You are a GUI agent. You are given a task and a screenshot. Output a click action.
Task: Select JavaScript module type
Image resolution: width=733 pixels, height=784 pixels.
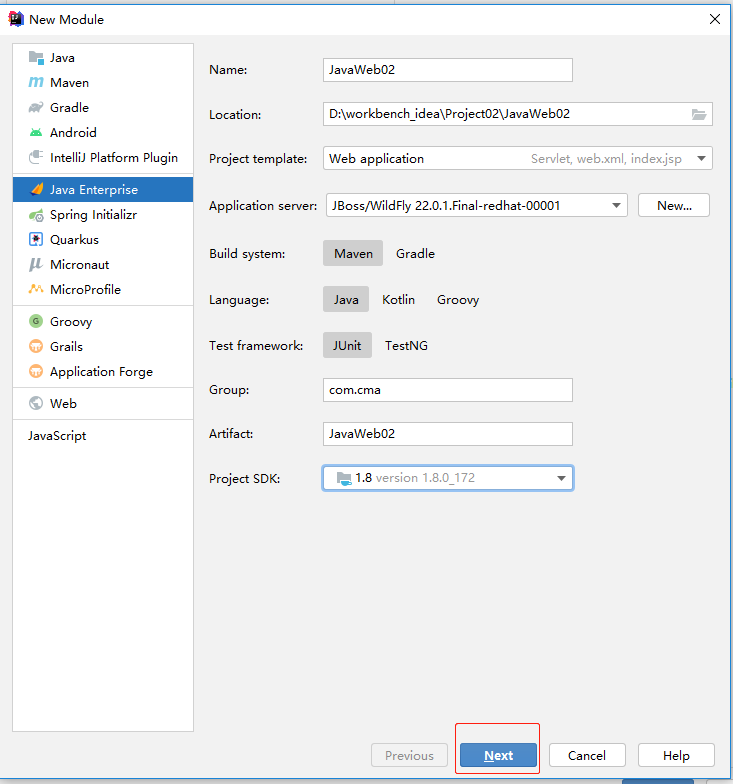coord(57,436)
